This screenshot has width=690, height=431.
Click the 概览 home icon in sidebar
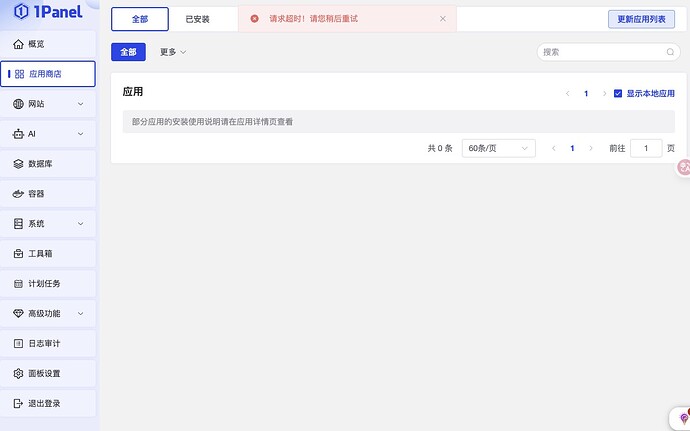(x=19, y=44)
